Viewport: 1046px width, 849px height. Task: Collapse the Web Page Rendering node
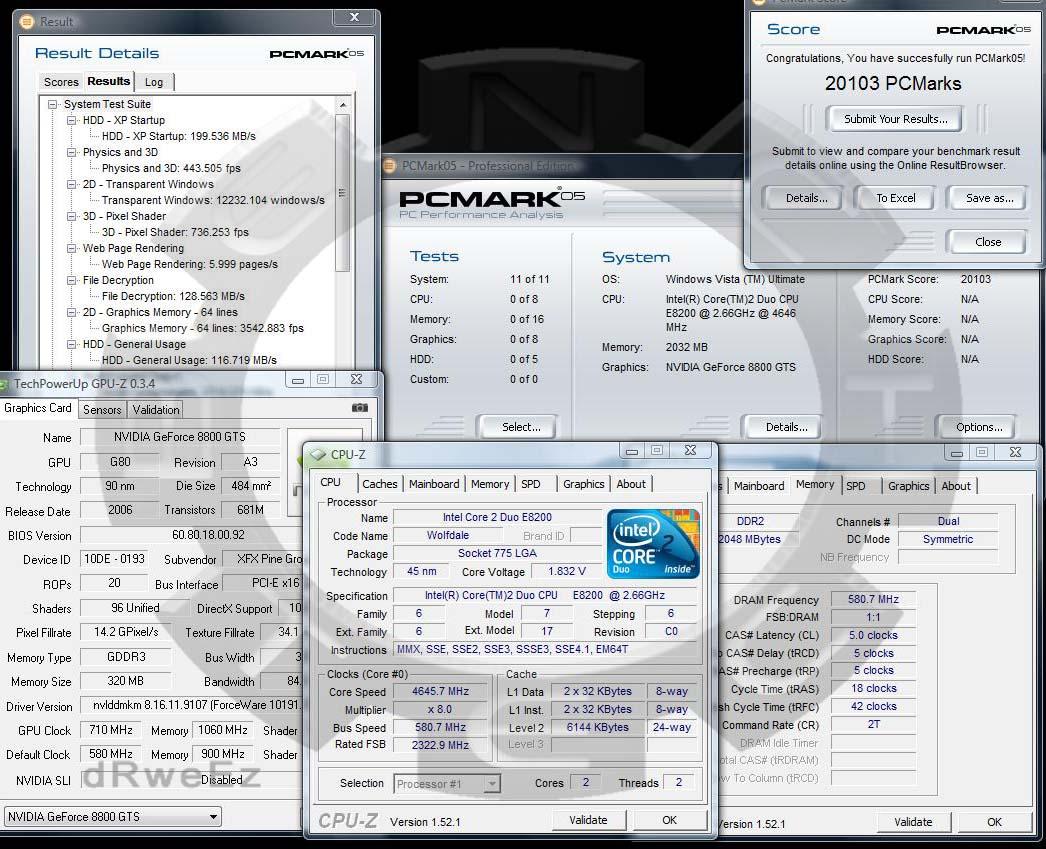tap(71, 248)
